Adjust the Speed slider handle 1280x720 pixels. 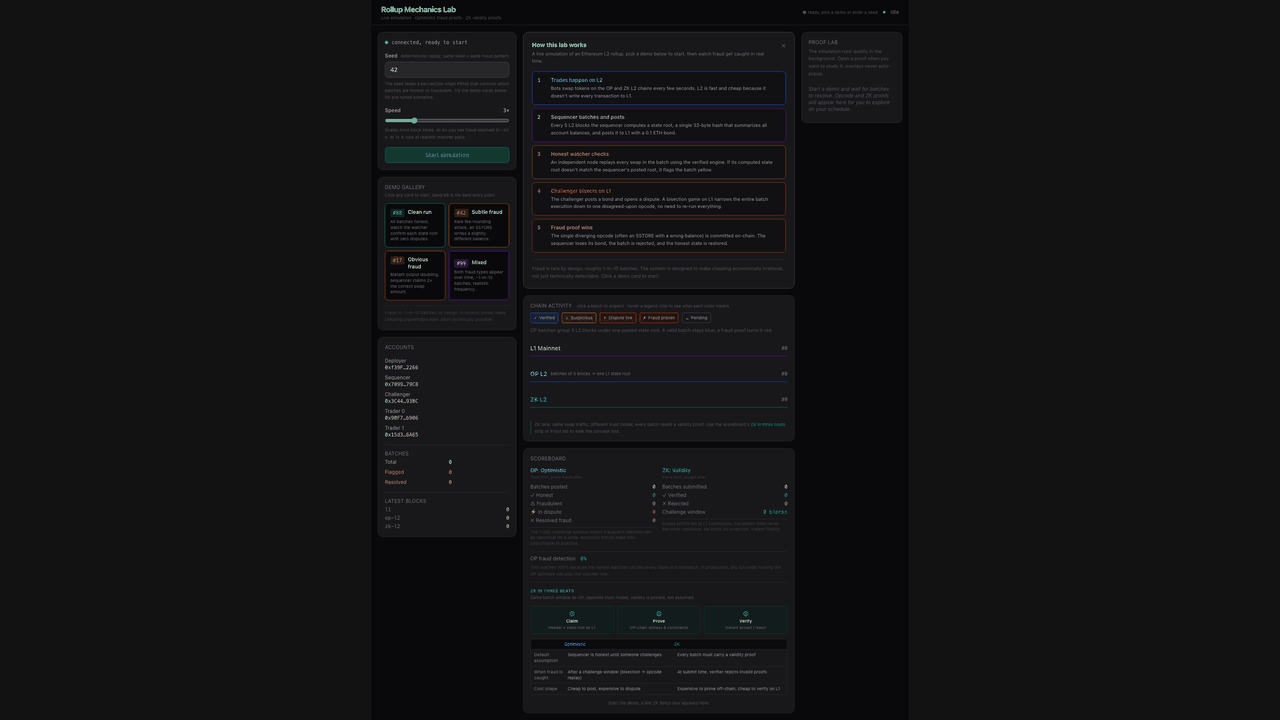tap(414, 121)
